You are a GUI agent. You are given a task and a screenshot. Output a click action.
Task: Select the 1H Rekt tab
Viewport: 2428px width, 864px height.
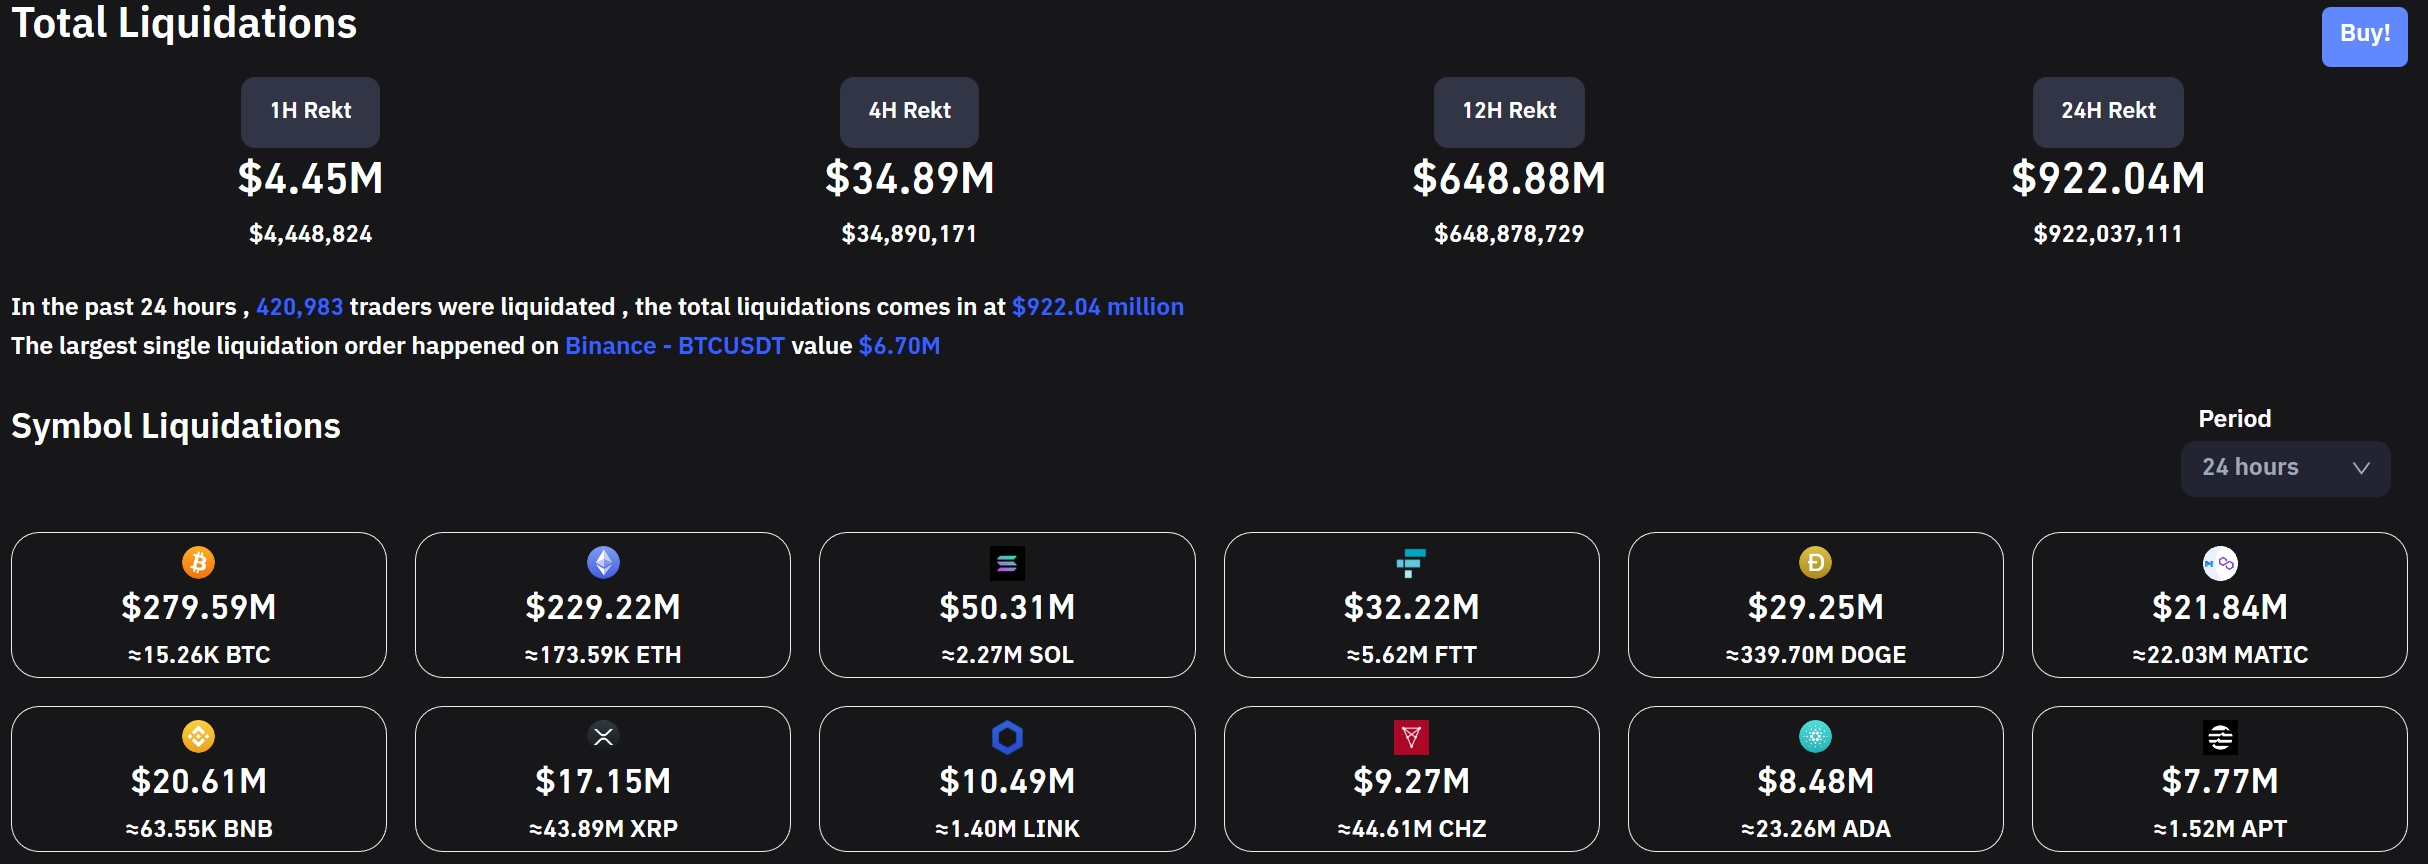310,111
